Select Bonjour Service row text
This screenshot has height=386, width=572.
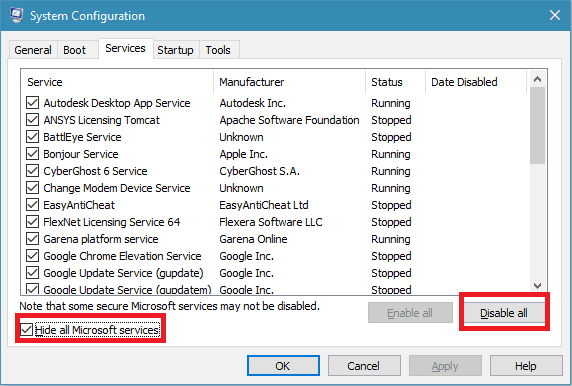coord(81,154)
